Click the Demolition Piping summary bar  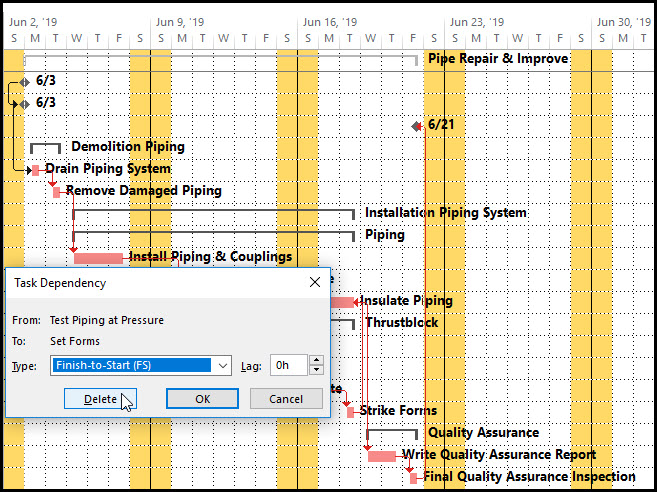click(x=46, y=146)
